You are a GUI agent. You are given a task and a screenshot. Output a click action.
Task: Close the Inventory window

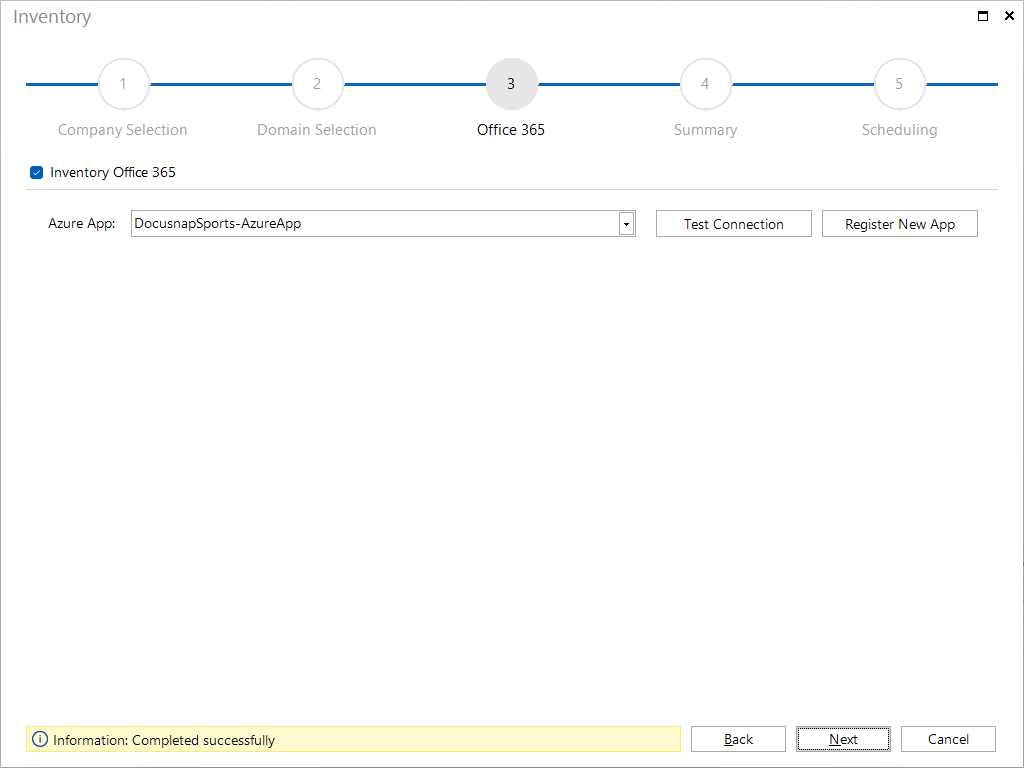[1009, 16]
